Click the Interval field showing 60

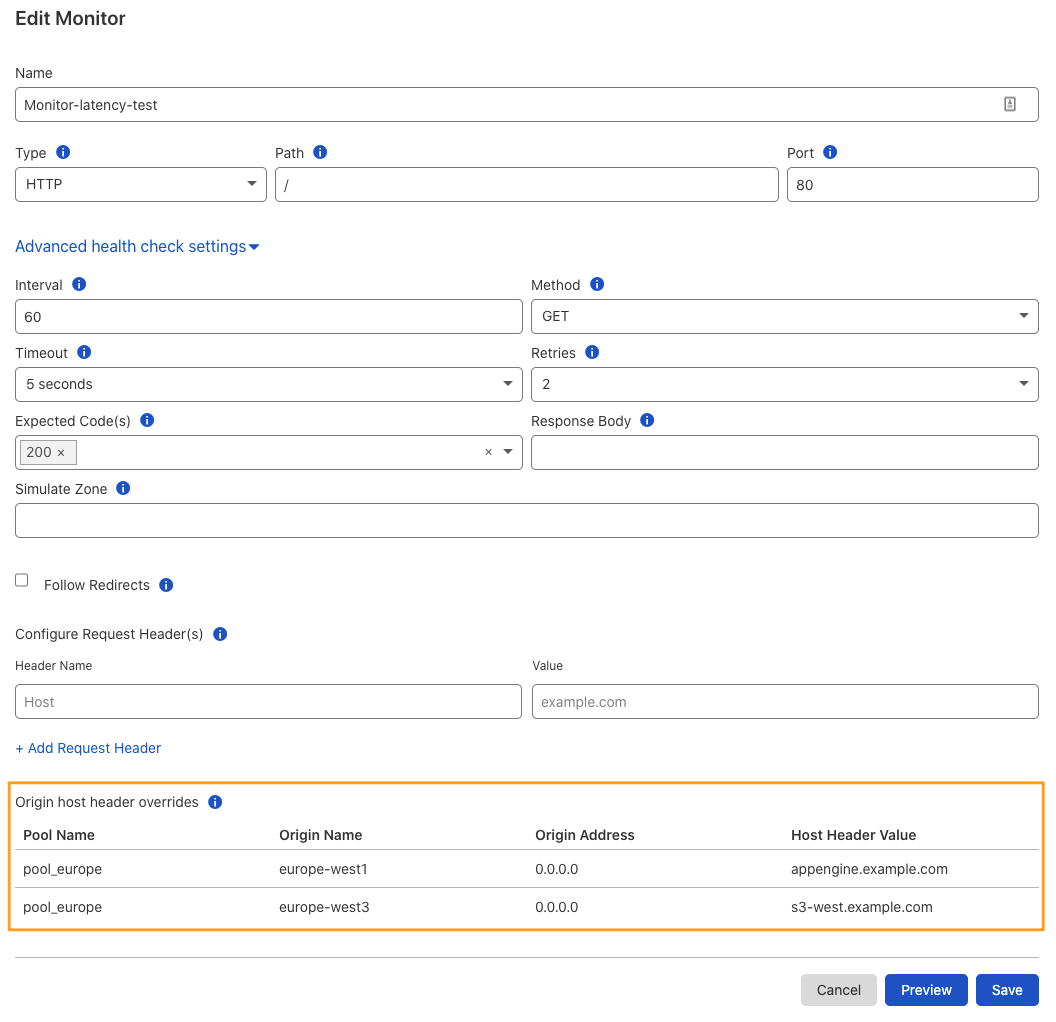coord(269,316)
